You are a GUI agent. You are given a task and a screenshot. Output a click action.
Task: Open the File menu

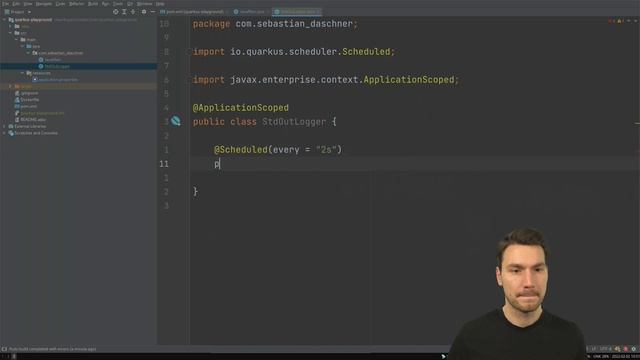6,4
